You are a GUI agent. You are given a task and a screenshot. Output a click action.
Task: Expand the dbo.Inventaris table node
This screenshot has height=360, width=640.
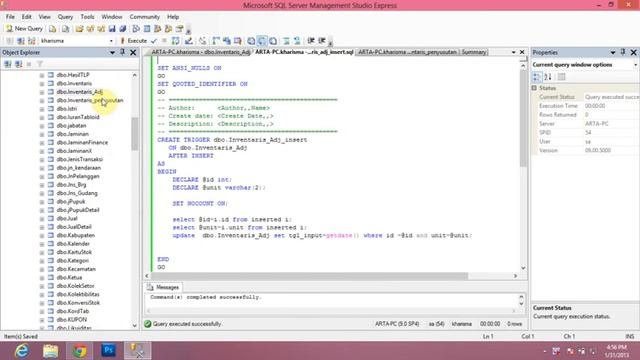point(42,84)
